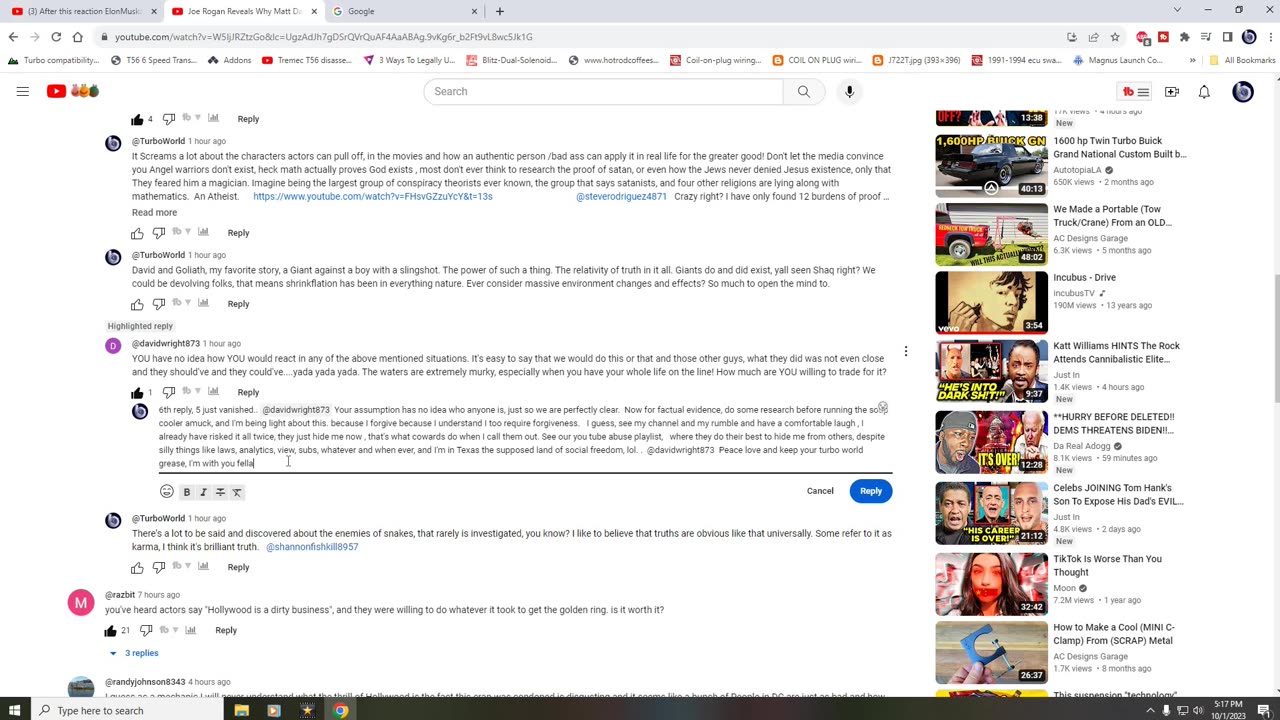The image size is (1280, 720).
Task: Expand Read more on the TurboWorld comment
Action: 154,212
